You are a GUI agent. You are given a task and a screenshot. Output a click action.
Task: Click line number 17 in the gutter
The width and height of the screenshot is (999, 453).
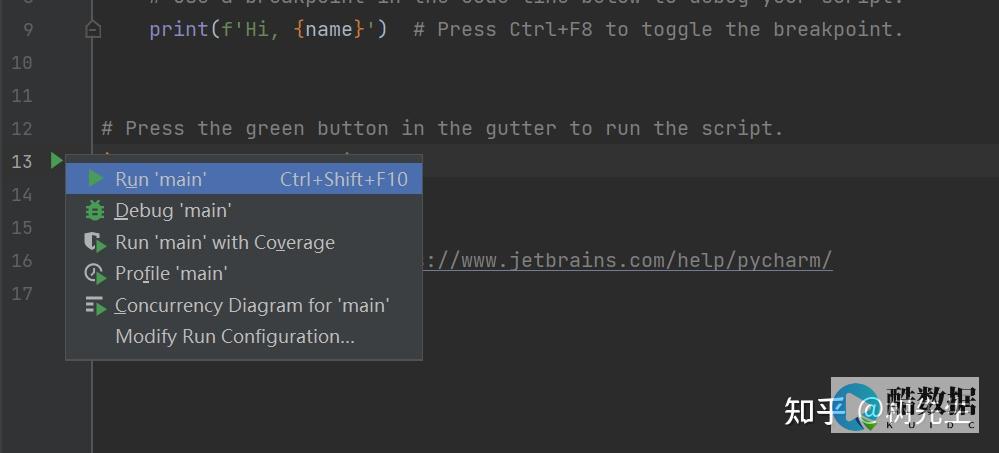(22, 294)
